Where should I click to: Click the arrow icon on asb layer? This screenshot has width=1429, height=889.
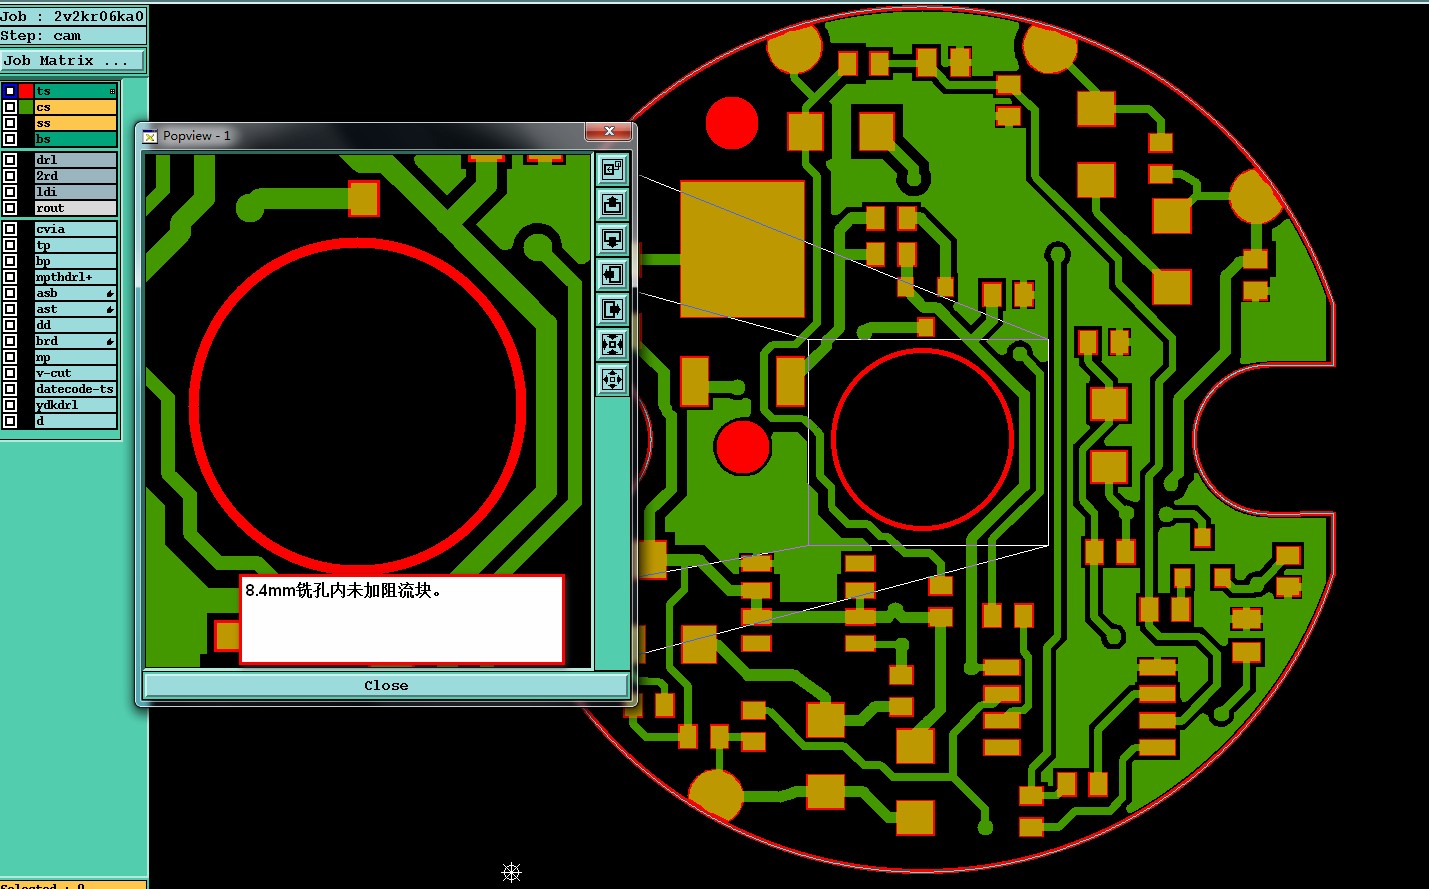[x=110, y=293]
